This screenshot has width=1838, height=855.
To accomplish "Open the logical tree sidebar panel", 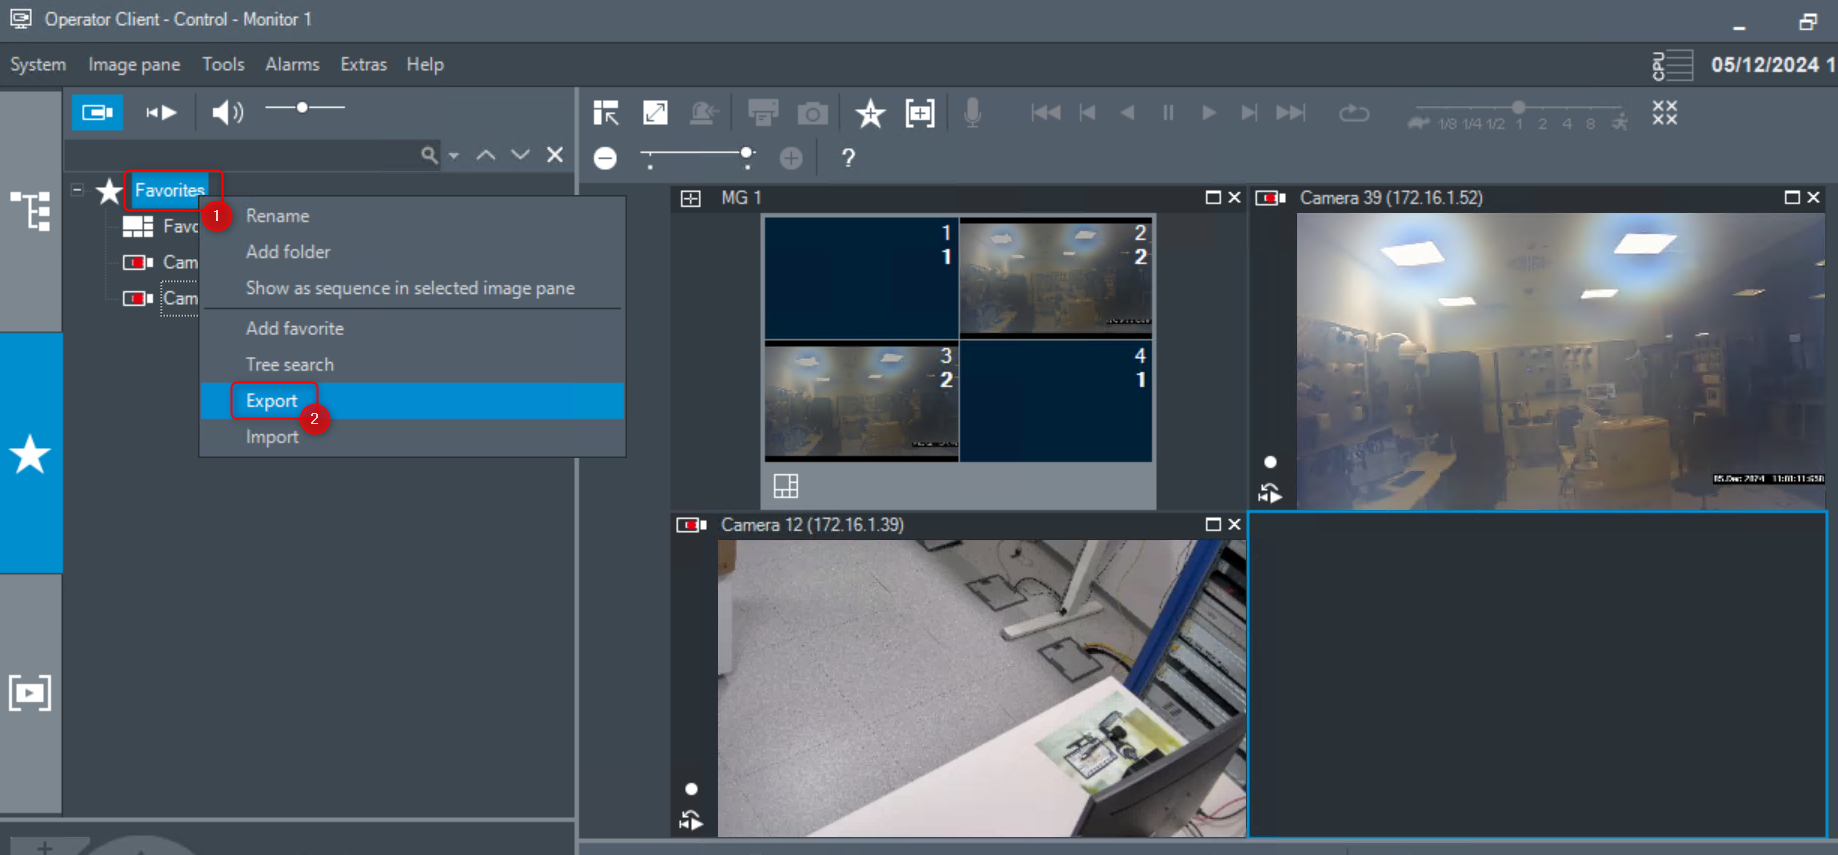I will 30,211.
